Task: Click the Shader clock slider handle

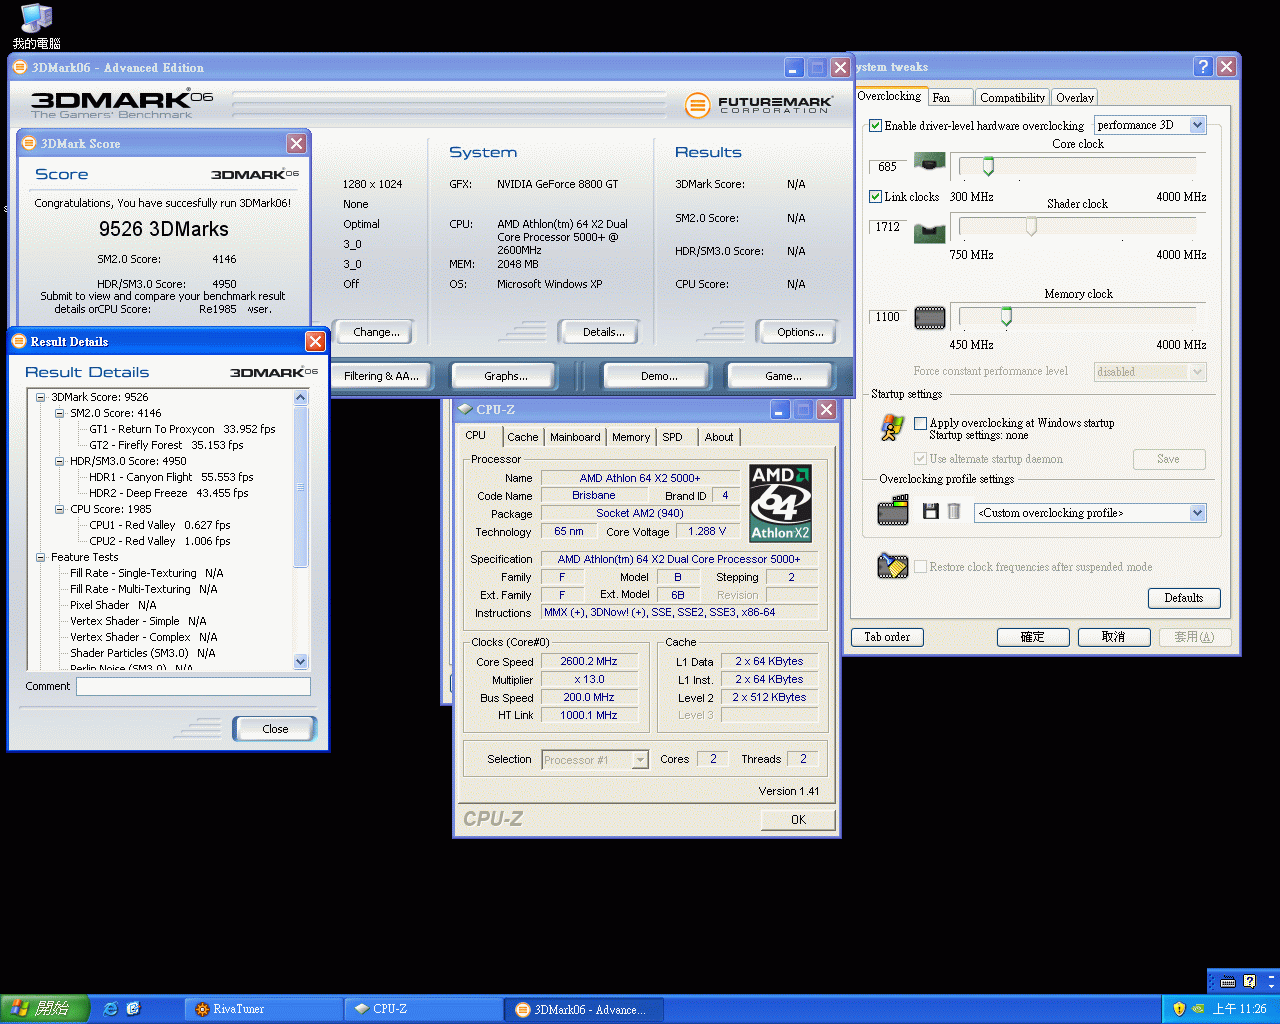Action: pyautogui.click(x=1031, y=226)
